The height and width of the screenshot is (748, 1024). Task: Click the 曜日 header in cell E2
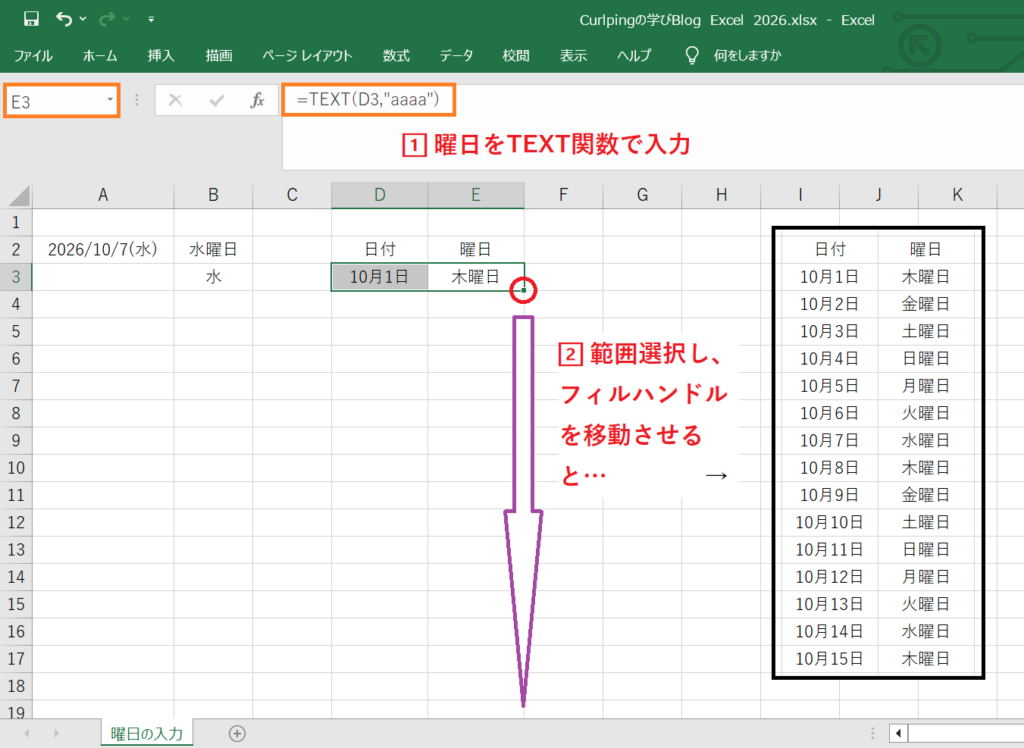(x=476, y=250)
